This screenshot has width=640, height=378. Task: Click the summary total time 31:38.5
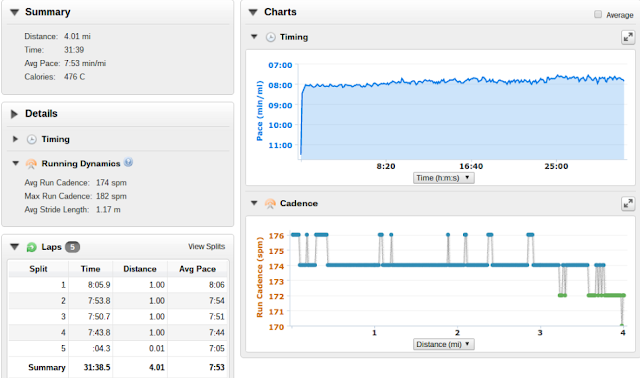(x=97, y=367)
